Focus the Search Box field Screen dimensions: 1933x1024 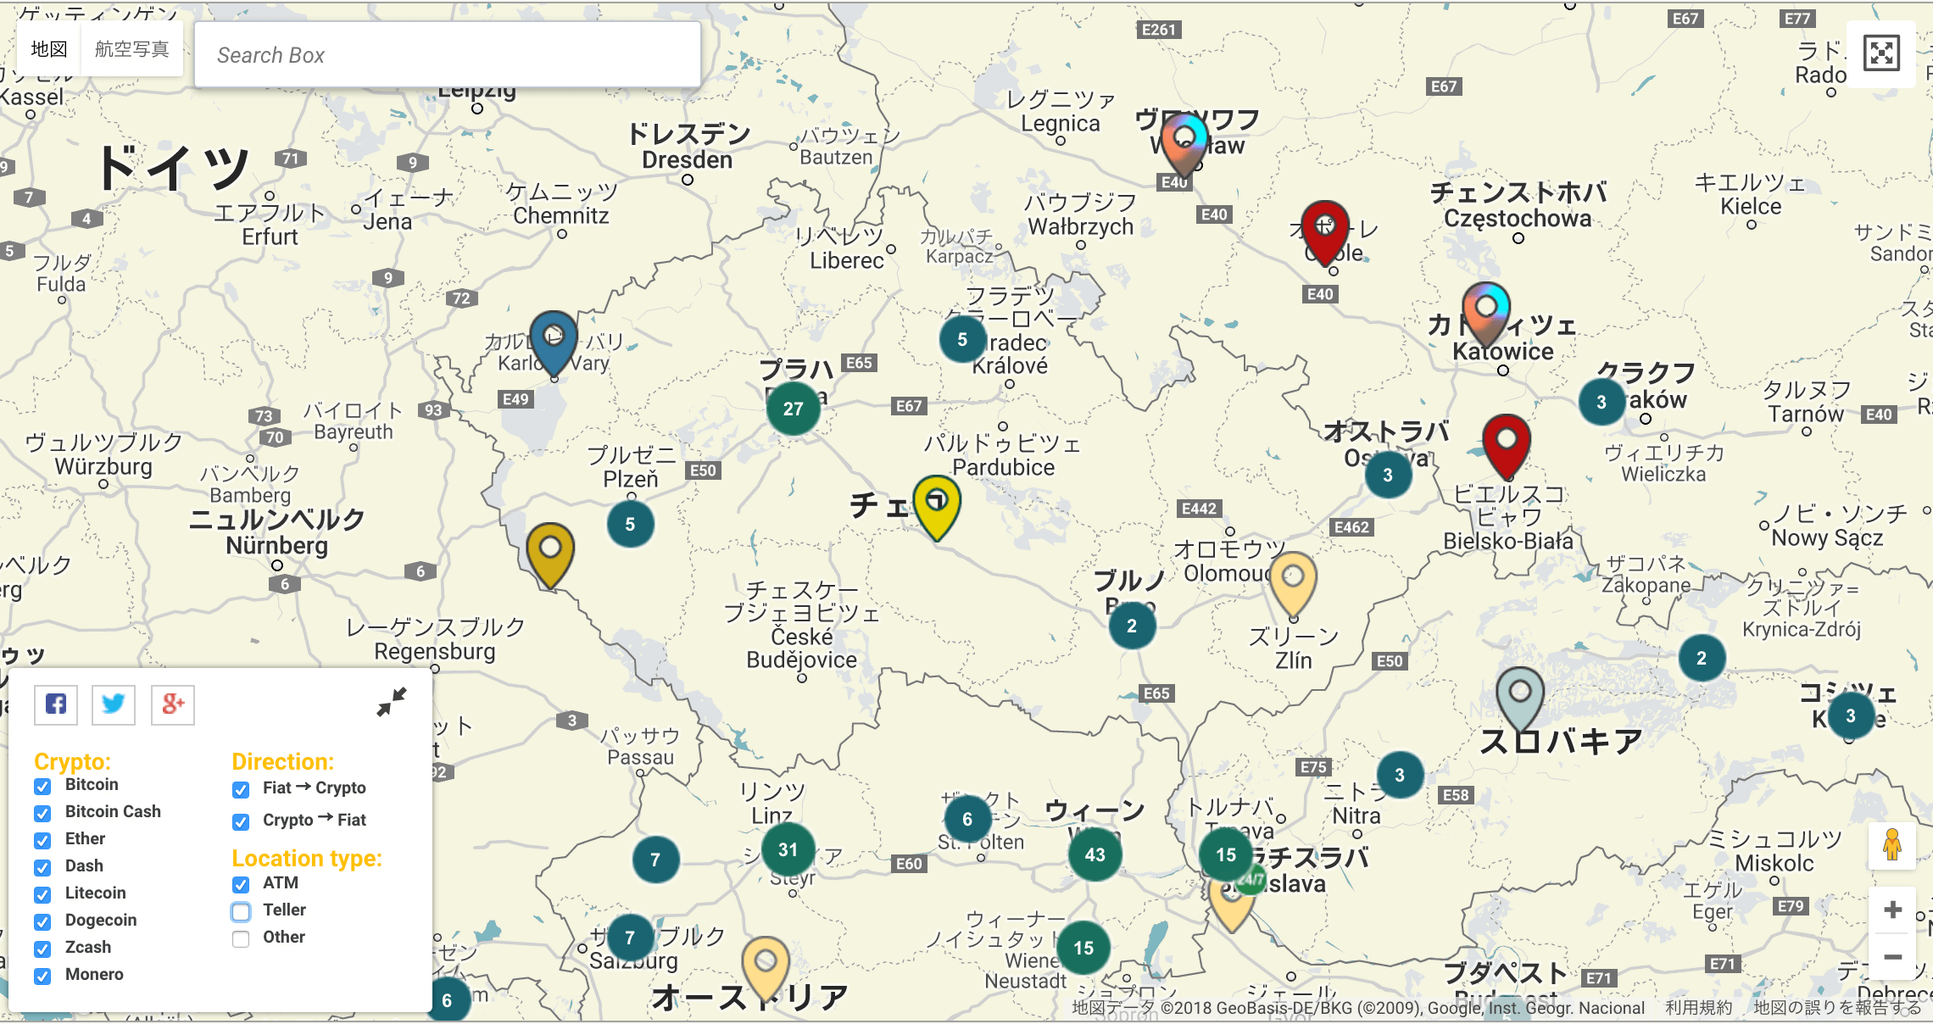pyautogui.click(x=447, y=55)
